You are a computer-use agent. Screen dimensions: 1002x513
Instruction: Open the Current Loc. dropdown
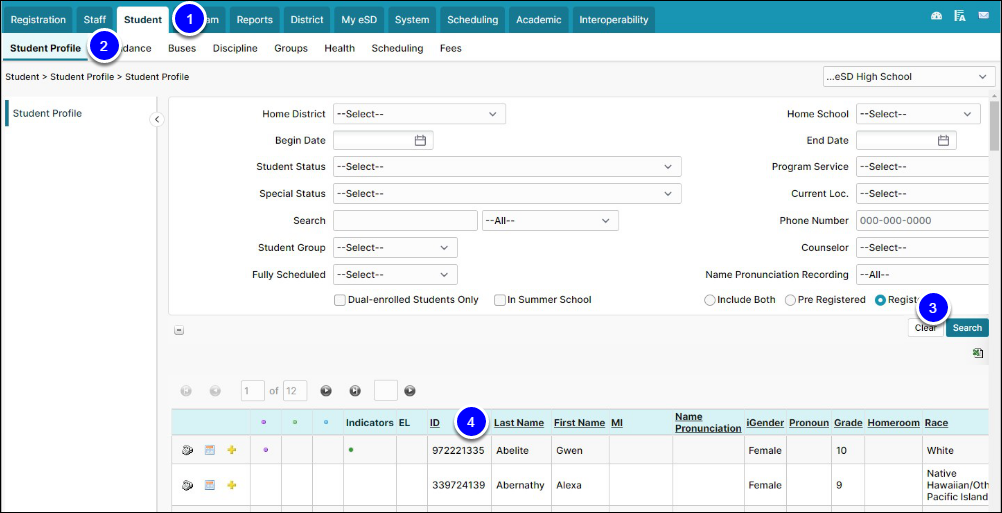point(923,194)
